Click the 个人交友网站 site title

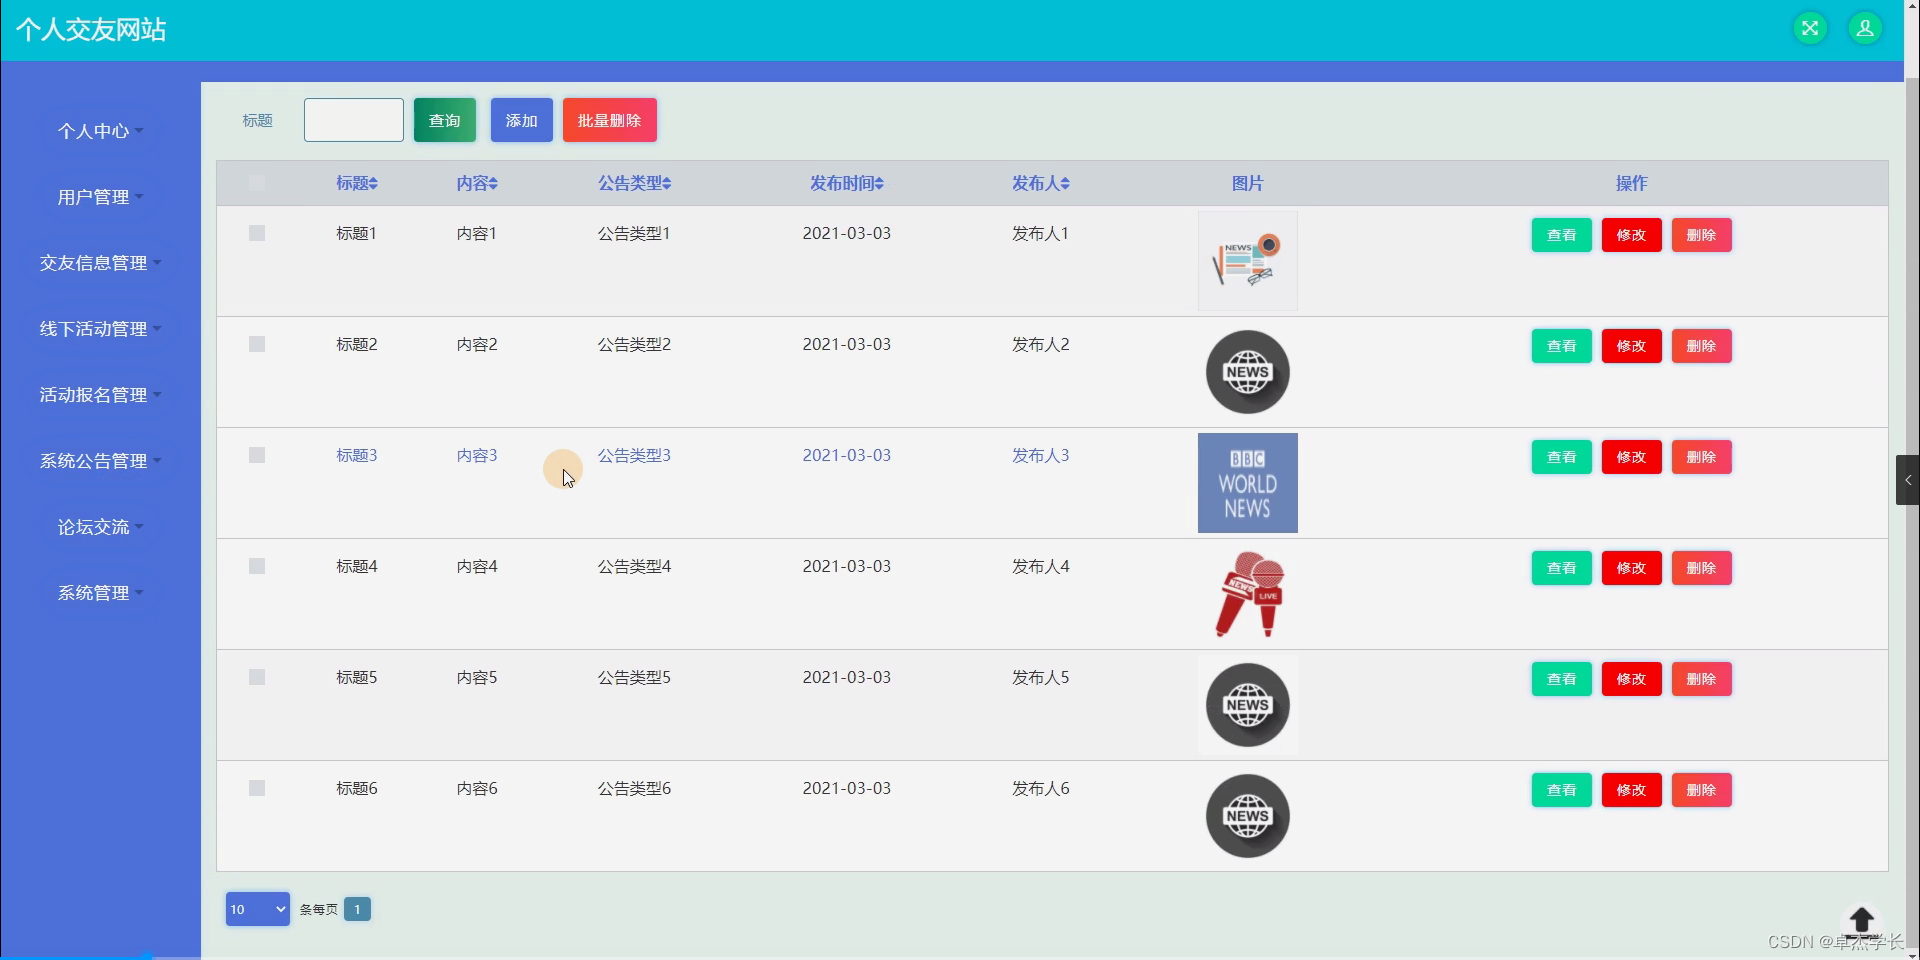click(91, 30)
